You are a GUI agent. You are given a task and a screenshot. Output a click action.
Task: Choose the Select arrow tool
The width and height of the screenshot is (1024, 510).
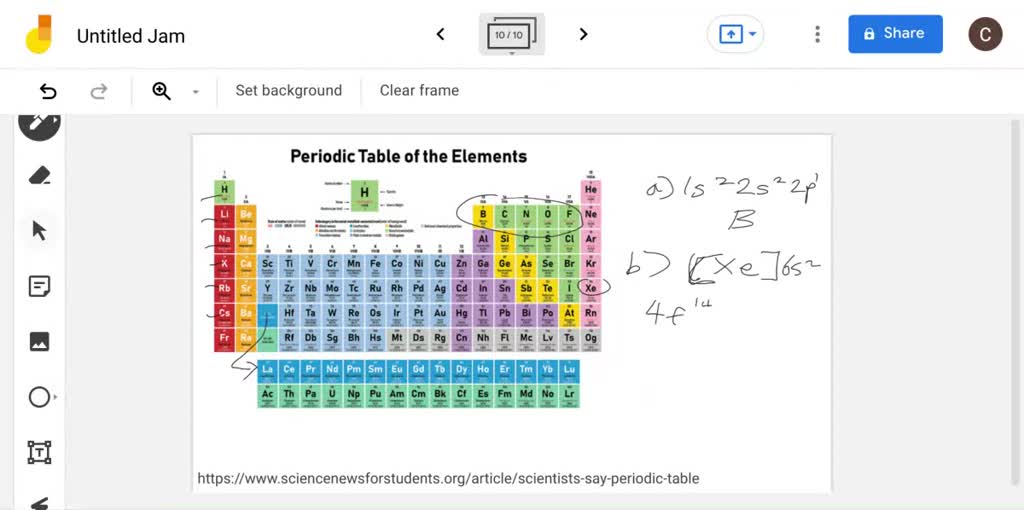pos(39,231)
